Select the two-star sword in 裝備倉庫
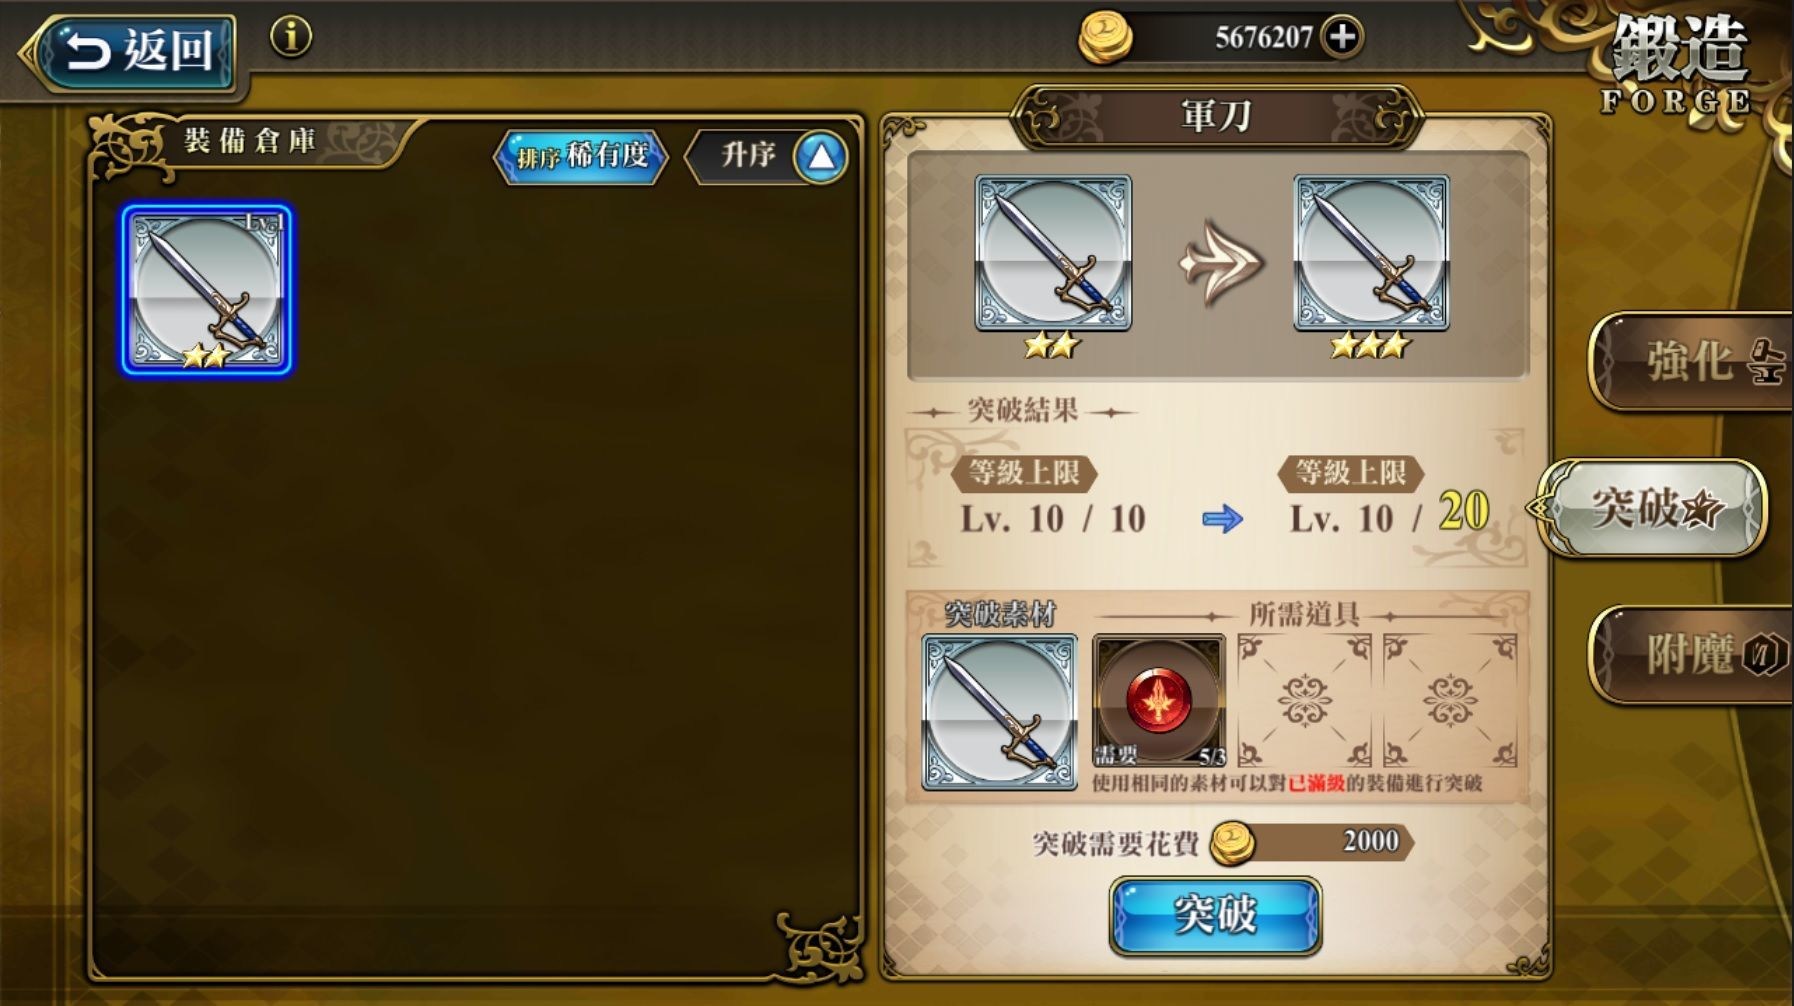The image size is (1794, 1006). tap(207, 290)
